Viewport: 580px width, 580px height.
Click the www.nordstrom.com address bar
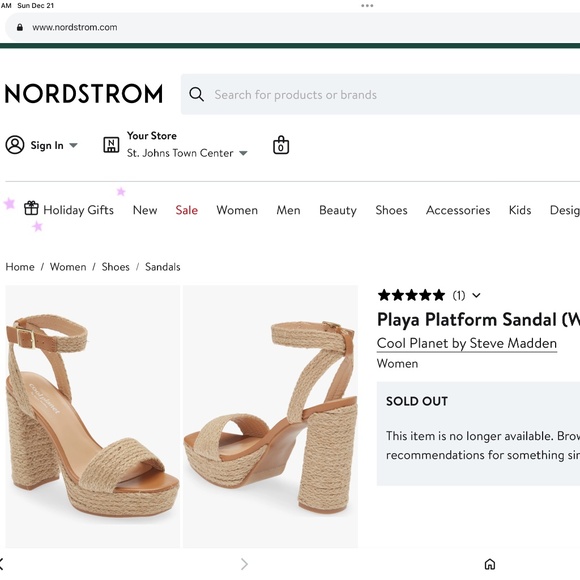pos(293,27)
